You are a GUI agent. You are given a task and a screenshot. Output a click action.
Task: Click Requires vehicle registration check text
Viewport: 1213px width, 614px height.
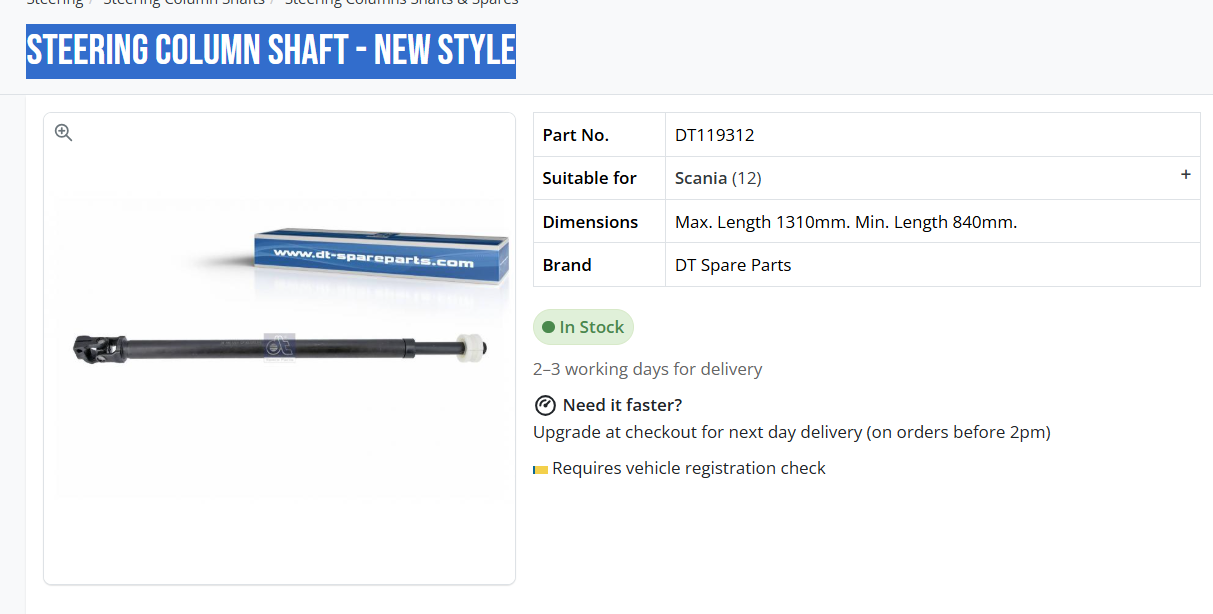(x=689, y=468)
